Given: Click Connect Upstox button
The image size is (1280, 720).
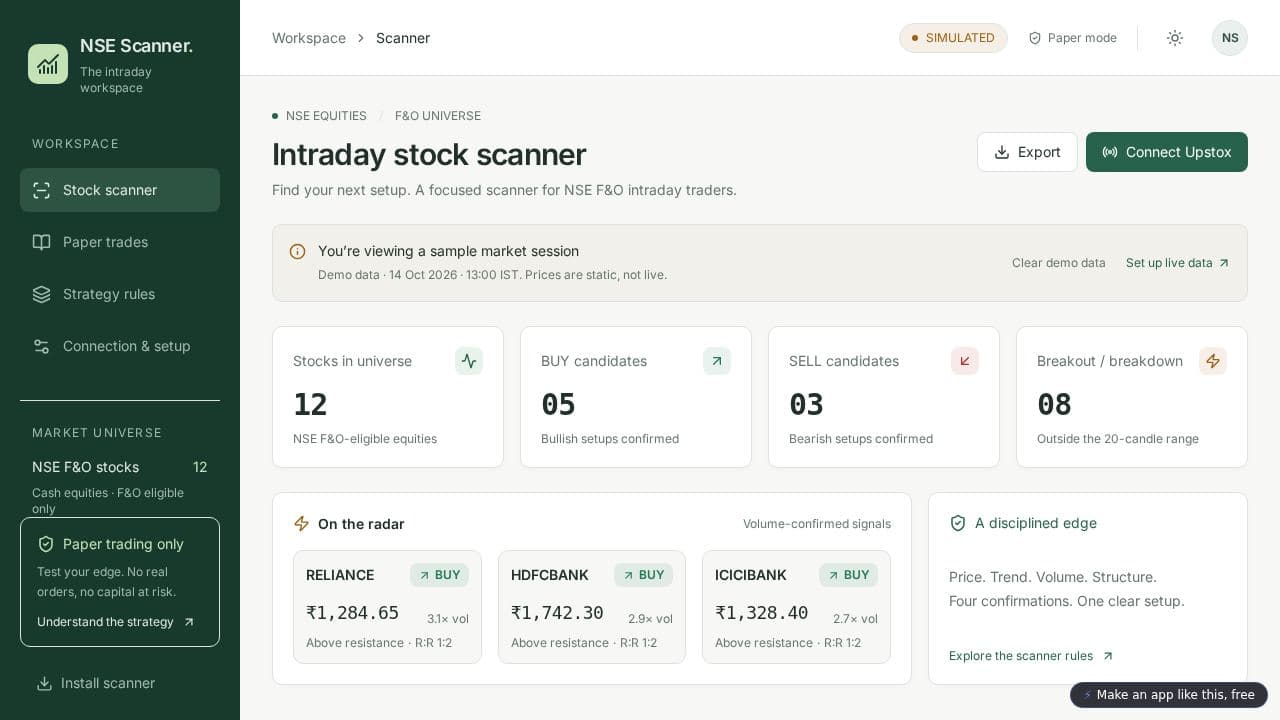Looking at the screenshot, I should (x=1167, y=152).
